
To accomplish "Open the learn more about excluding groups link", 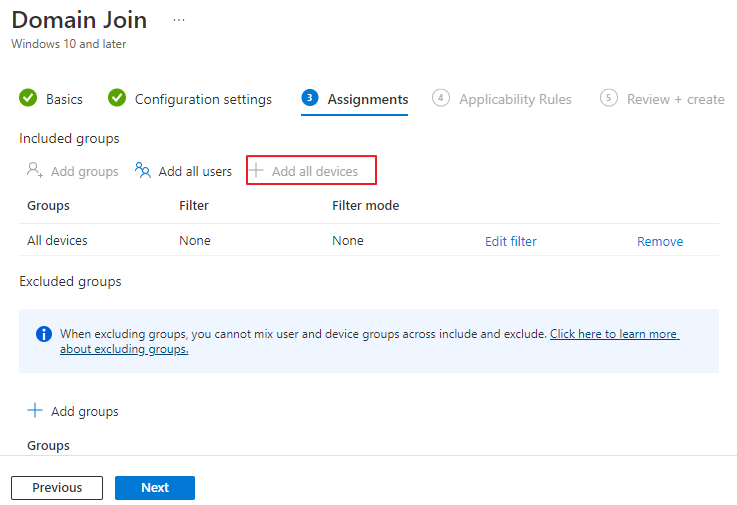I will pyautogui.click(x=614, y=334).
